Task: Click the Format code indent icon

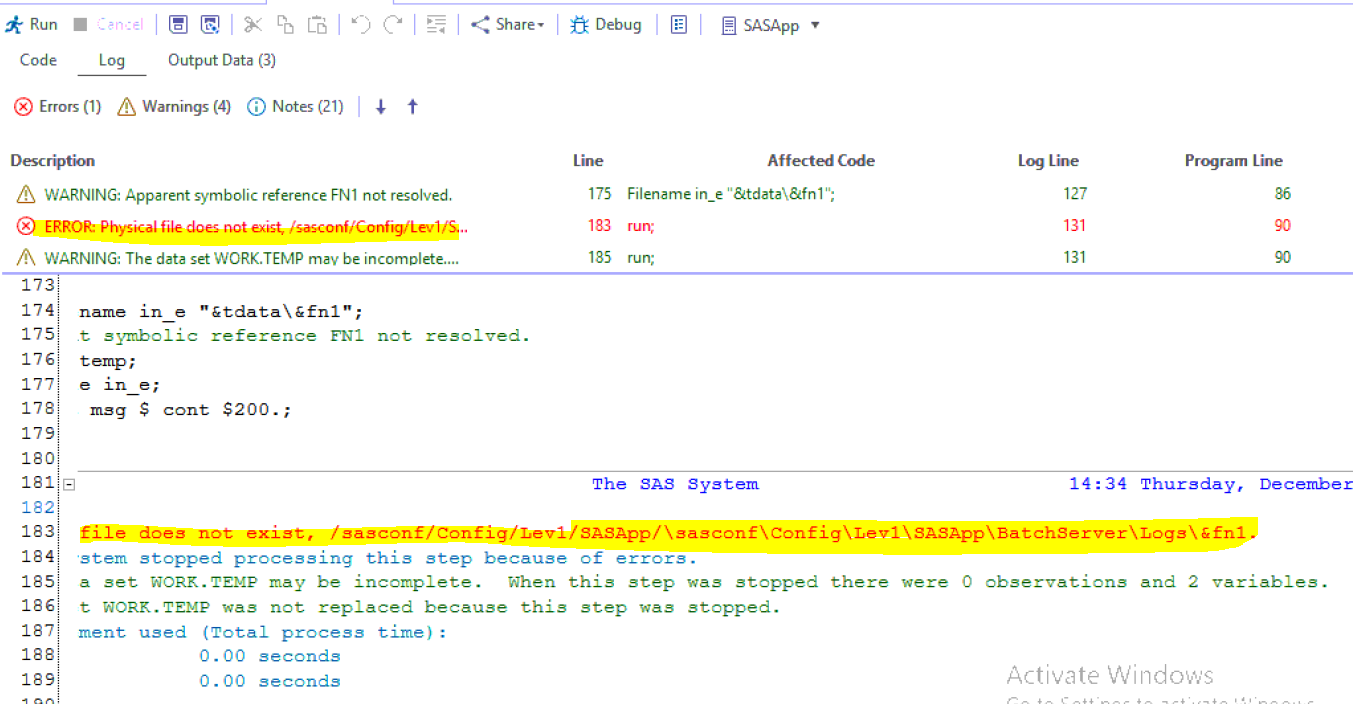Action: (x=436, y=25)
